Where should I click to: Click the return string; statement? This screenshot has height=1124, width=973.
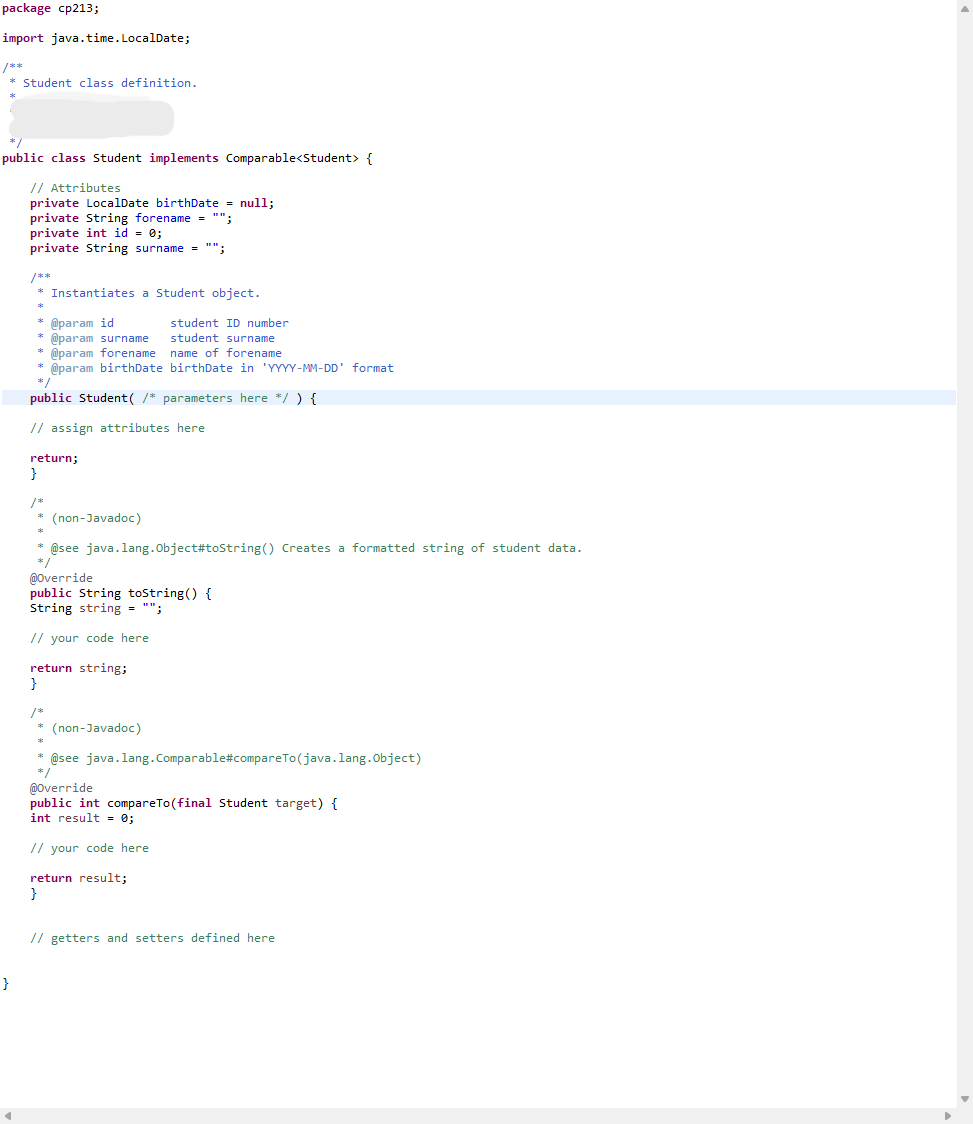[x=80, y=667]
